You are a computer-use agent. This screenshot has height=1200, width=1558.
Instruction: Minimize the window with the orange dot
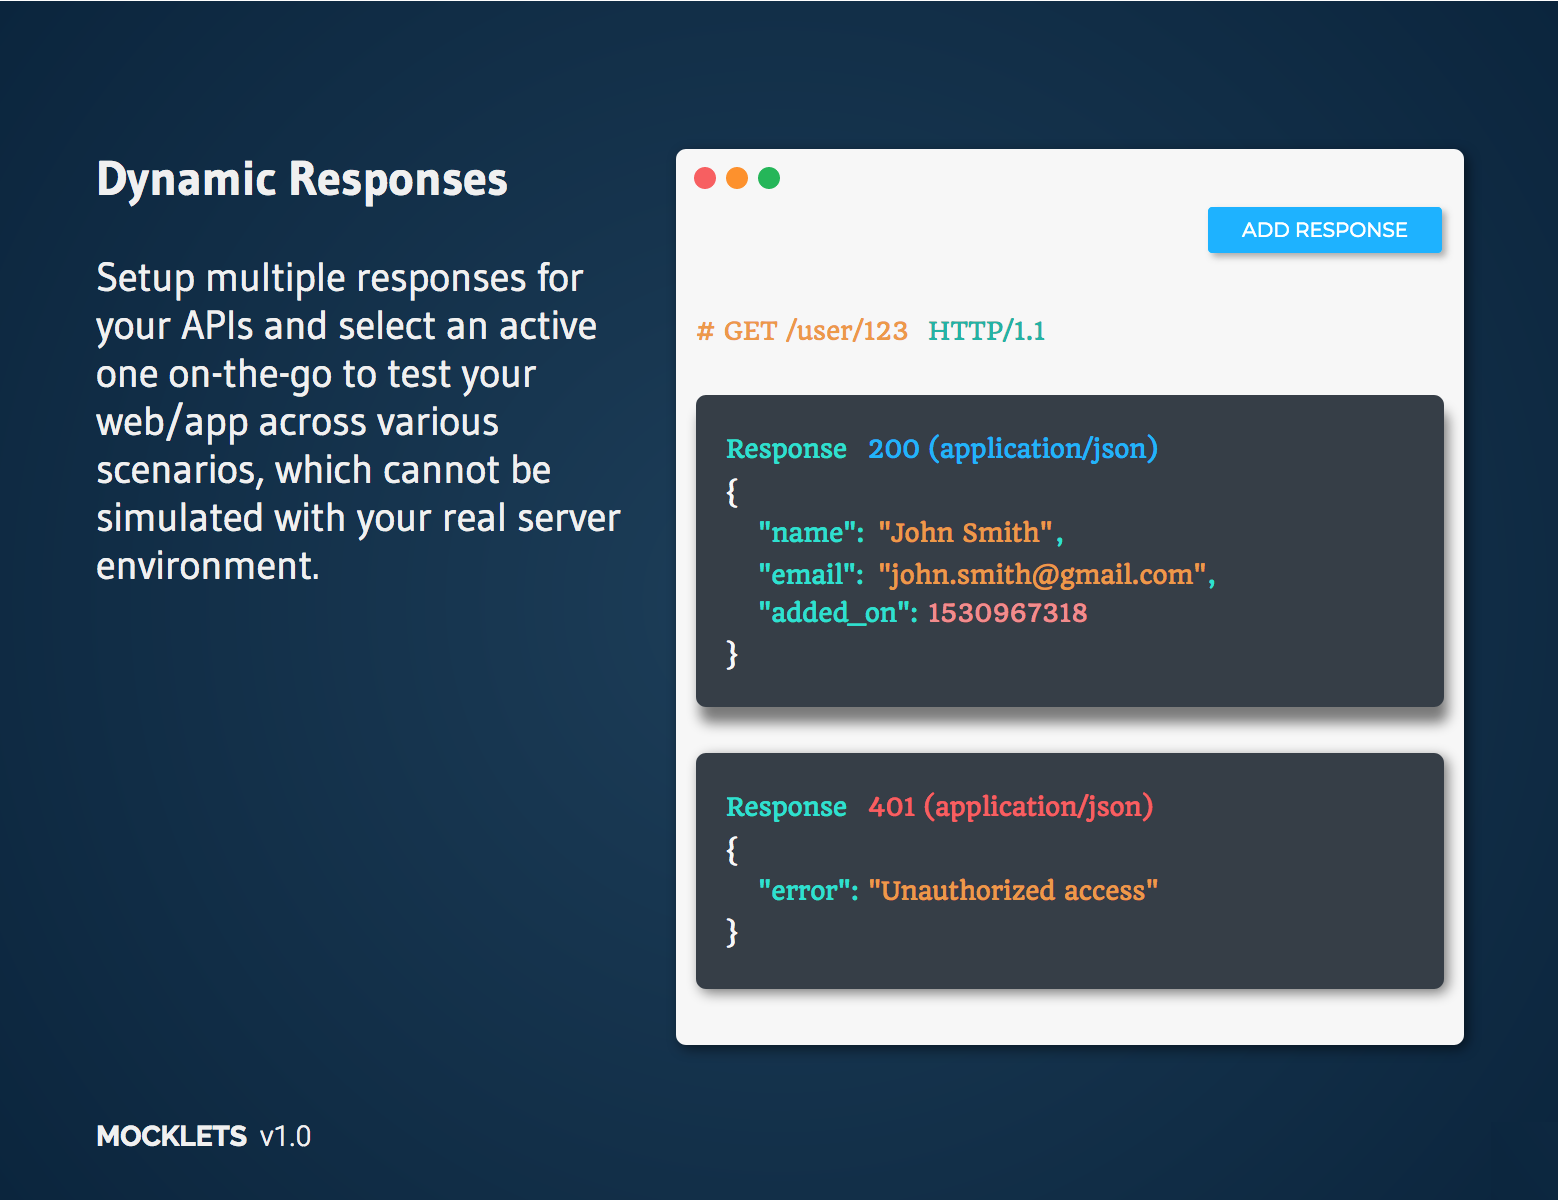[x=737, y=178]
